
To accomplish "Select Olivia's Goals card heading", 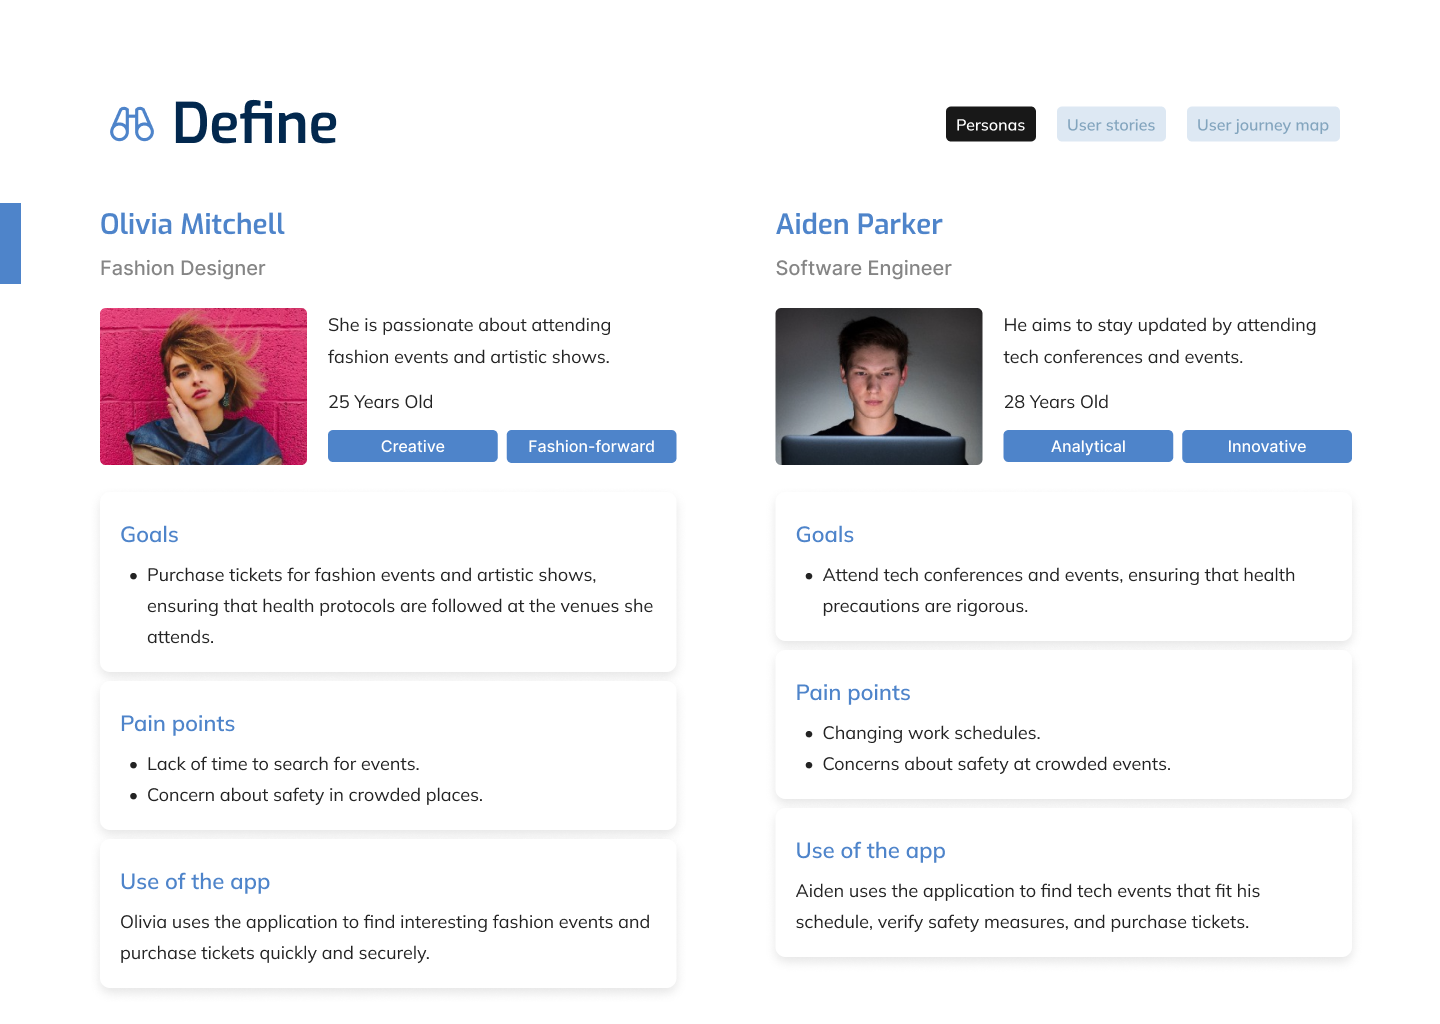I will [149, 535].
